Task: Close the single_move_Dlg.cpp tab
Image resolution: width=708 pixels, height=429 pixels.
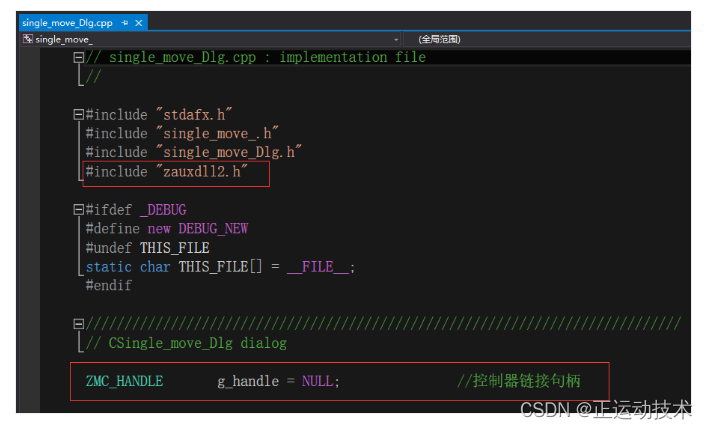Action: 138,22
